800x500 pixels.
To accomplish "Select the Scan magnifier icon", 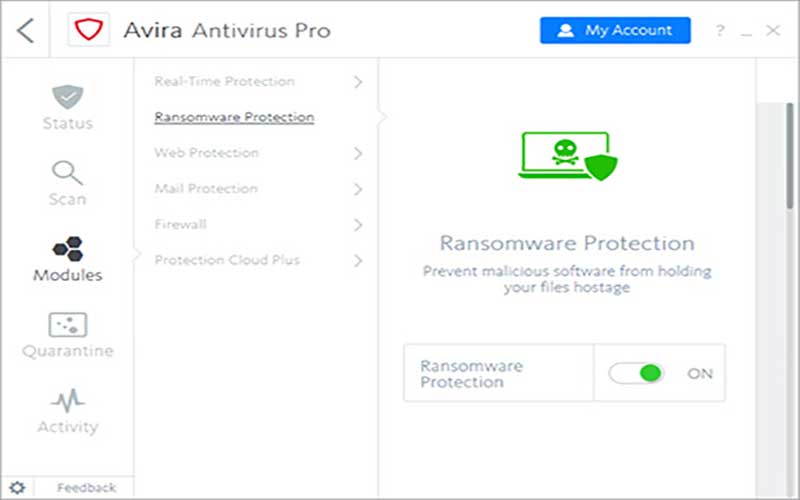I will [68, 172].
